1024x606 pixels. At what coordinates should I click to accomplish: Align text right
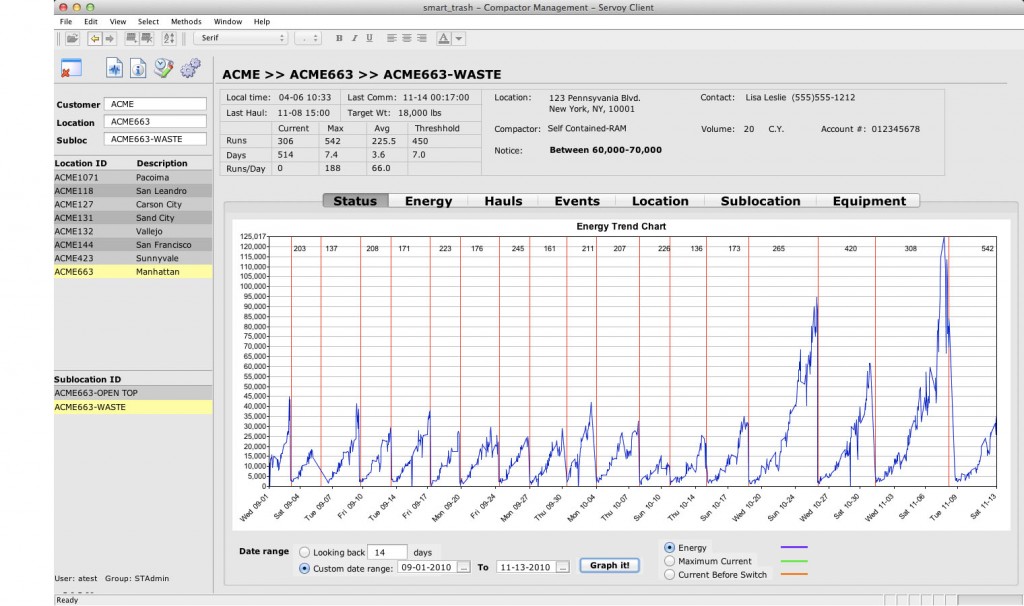click(421, 39)
